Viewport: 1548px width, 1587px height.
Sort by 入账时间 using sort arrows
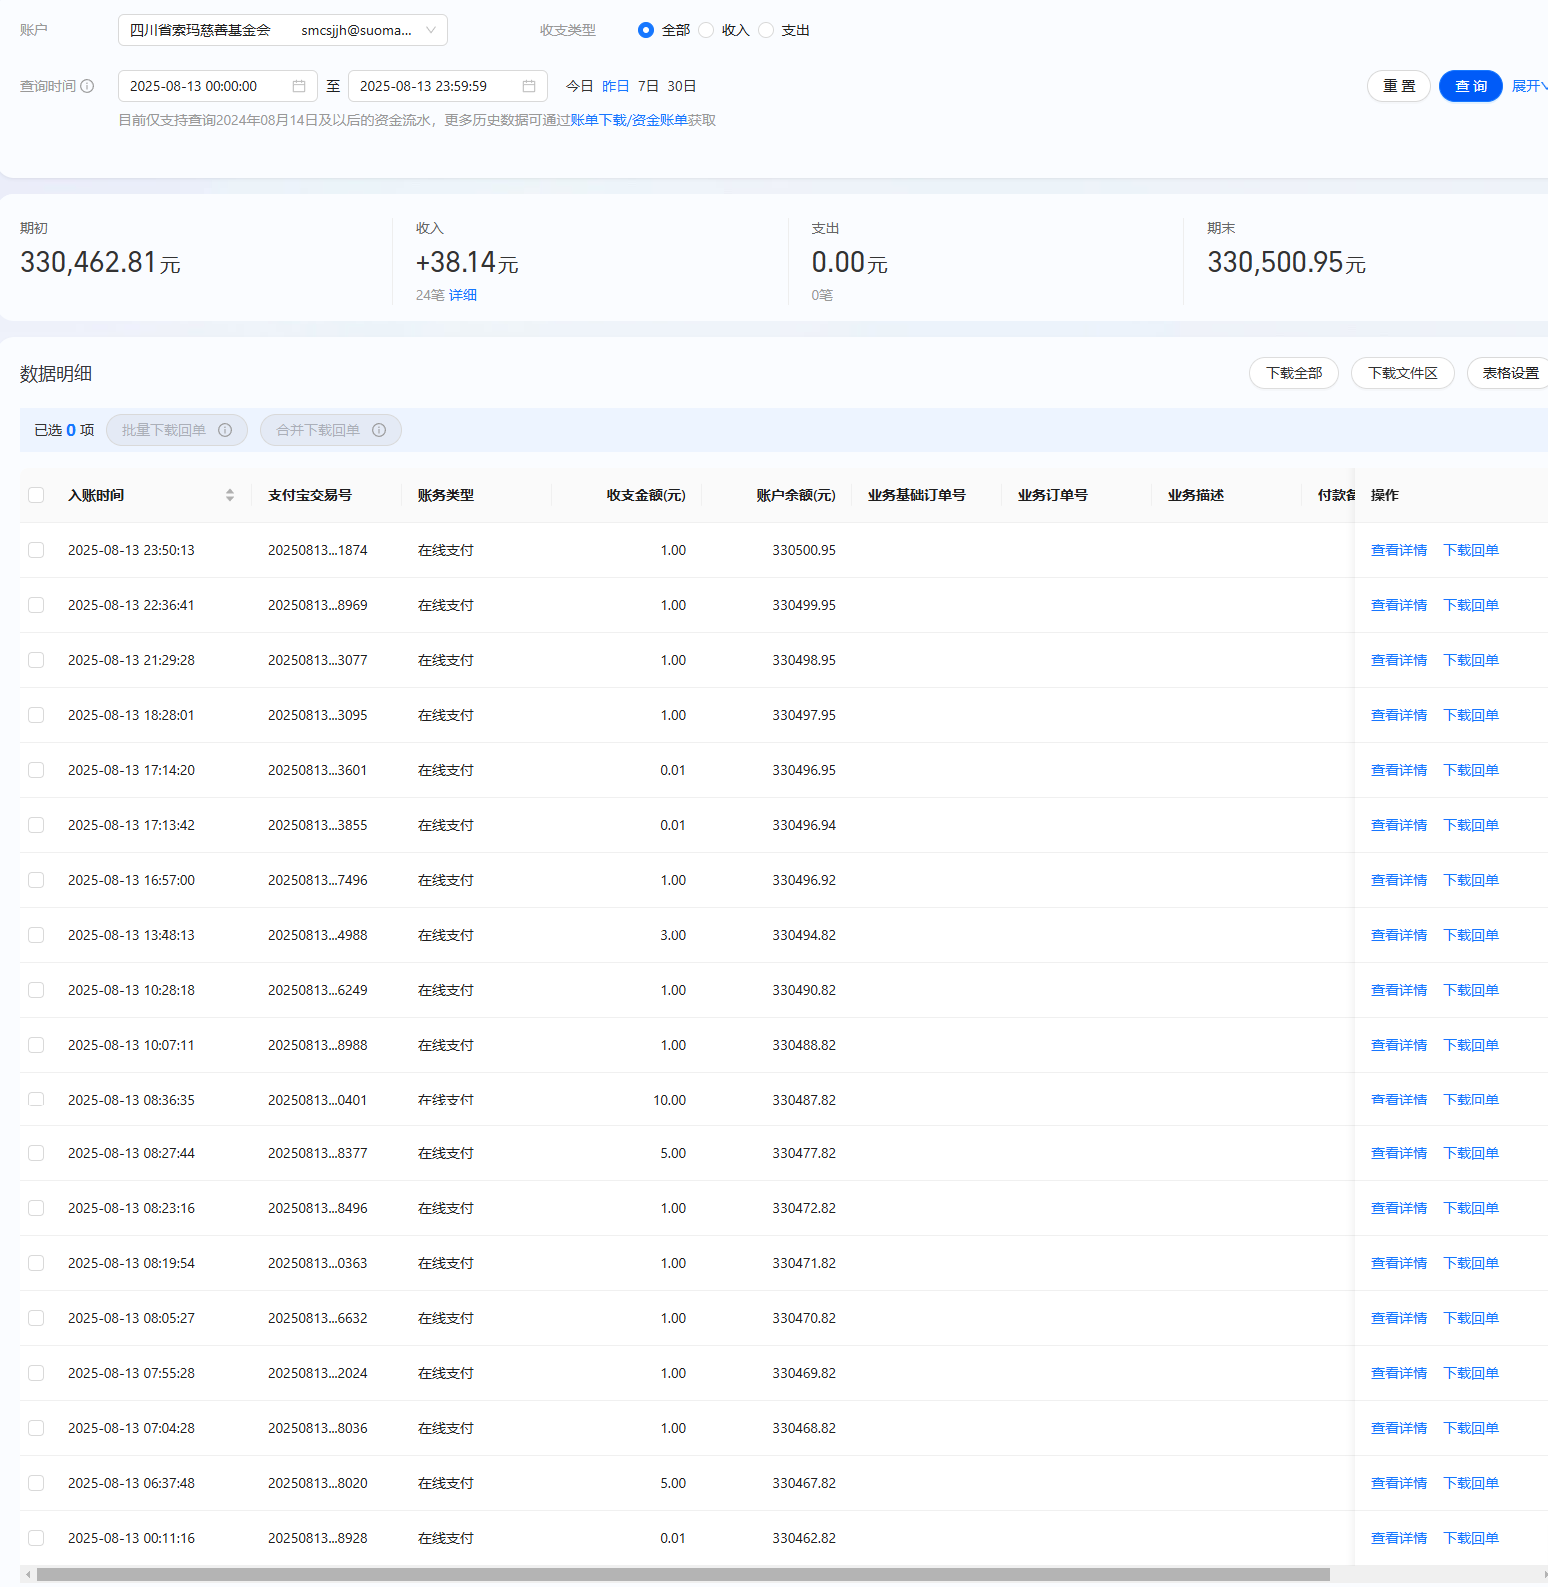pos(230,495)
